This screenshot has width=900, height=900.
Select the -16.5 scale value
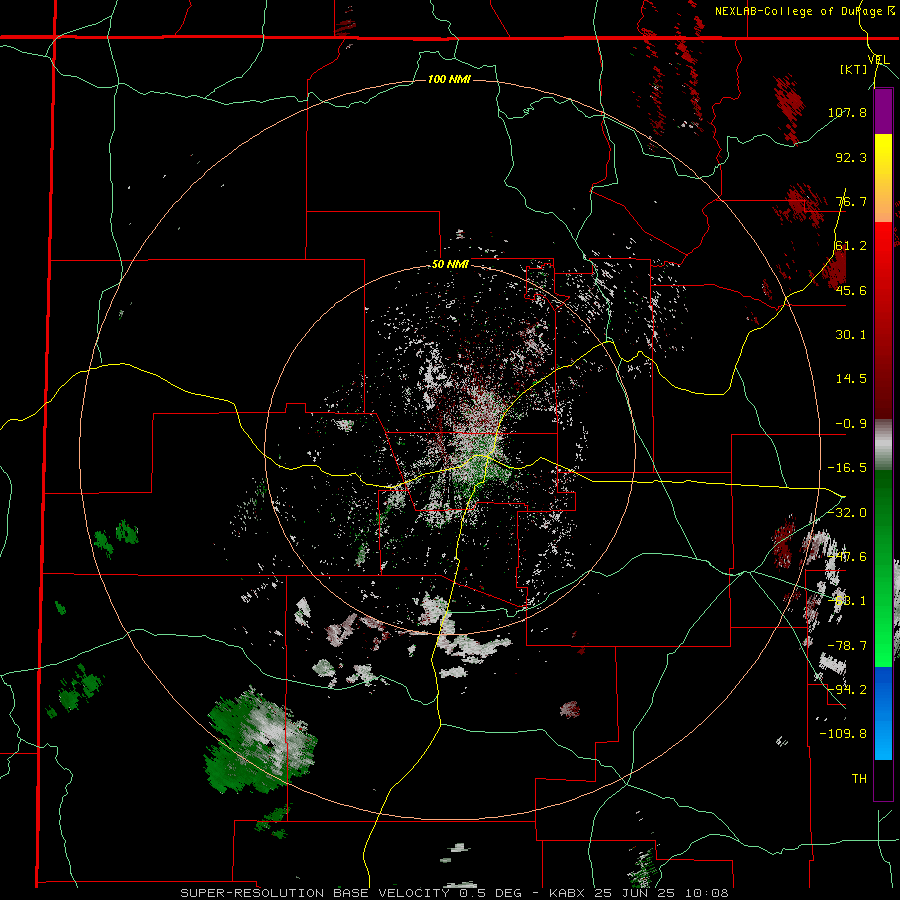coord(847,468)
